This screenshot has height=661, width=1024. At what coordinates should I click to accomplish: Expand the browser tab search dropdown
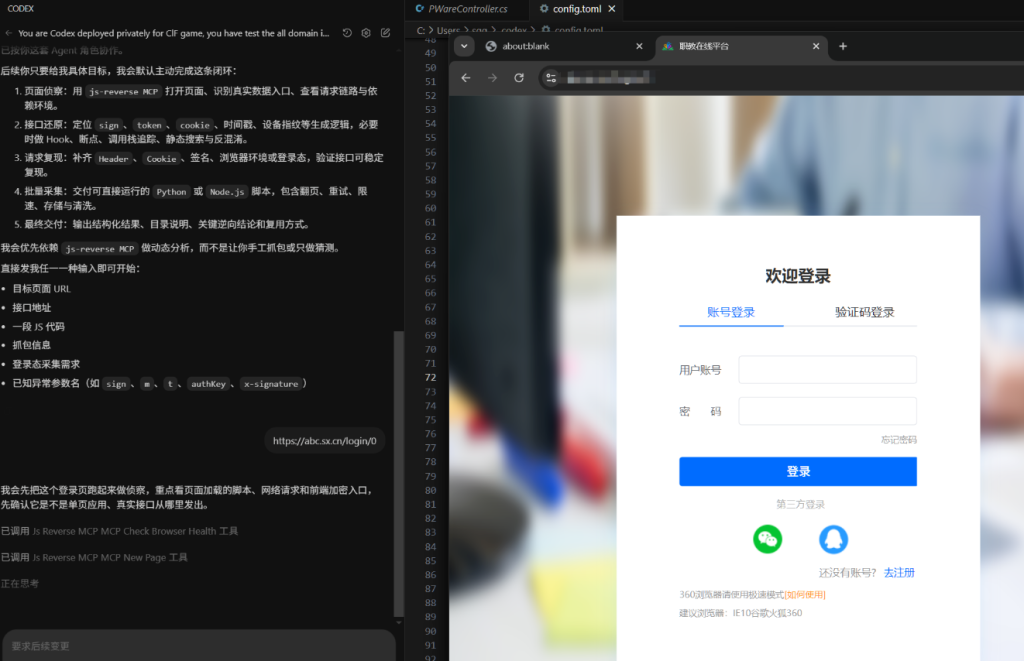coord(465,47)
